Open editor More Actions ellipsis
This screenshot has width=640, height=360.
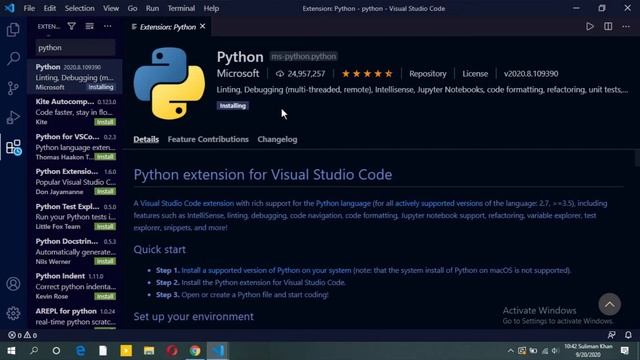click(626, 27)
